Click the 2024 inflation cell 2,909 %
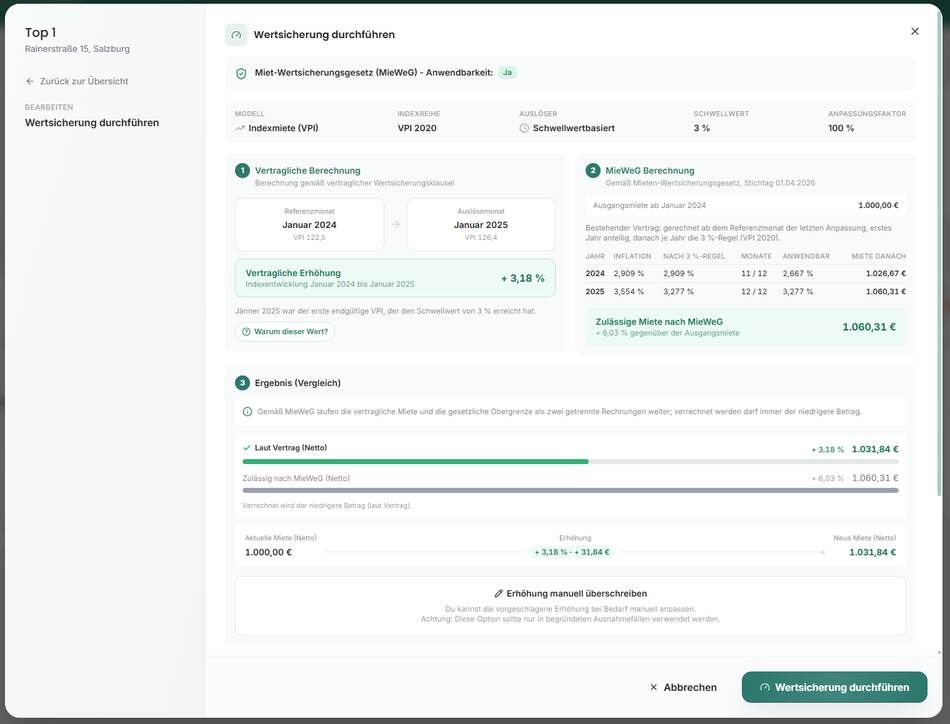Screen dimensions: 950x724 (628, 274)
